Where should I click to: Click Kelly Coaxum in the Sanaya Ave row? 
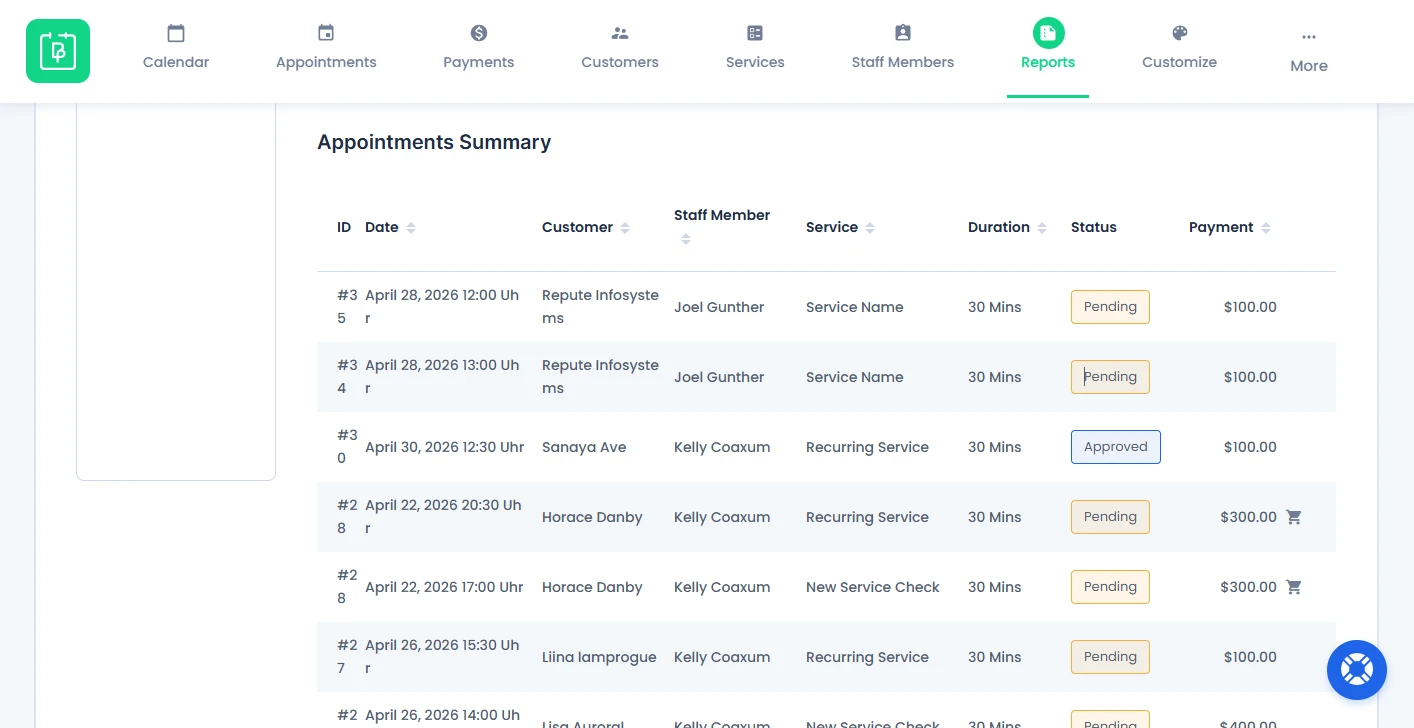pyautogui.click(x=722, y=447)
